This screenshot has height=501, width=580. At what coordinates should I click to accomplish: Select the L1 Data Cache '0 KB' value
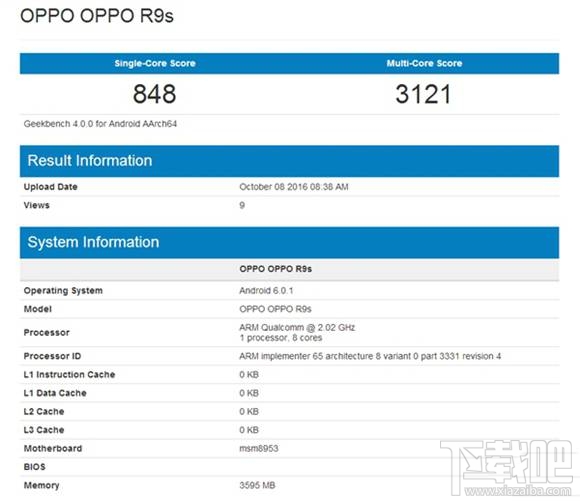coord(249,393)
